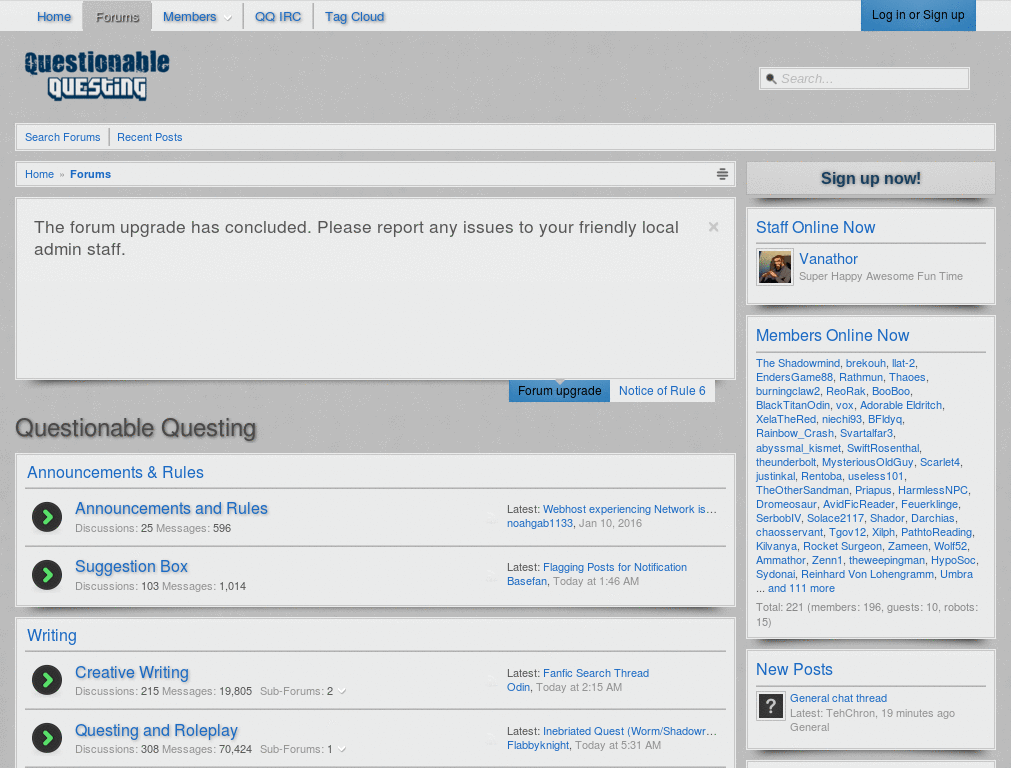
Task: Open BlackTitanOdin's member profile
Action: point(793,406)
